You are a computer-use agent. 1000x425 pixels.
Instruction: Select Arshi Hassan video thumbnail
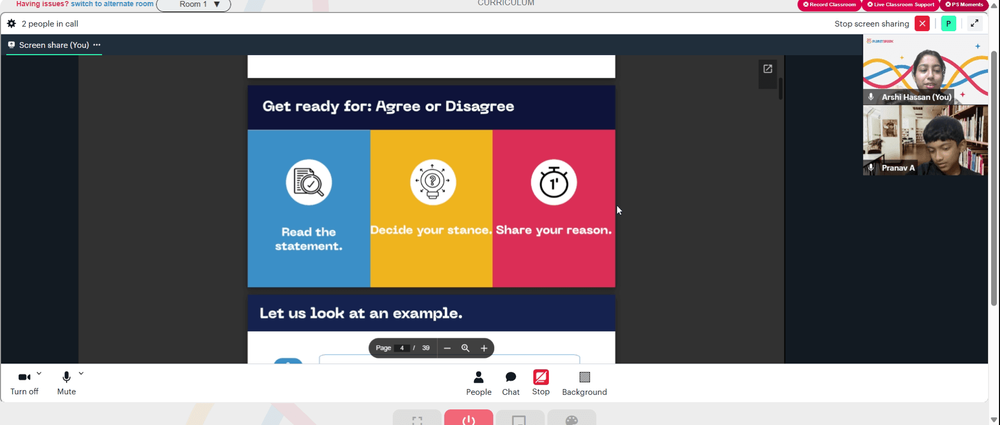(925, 70)
